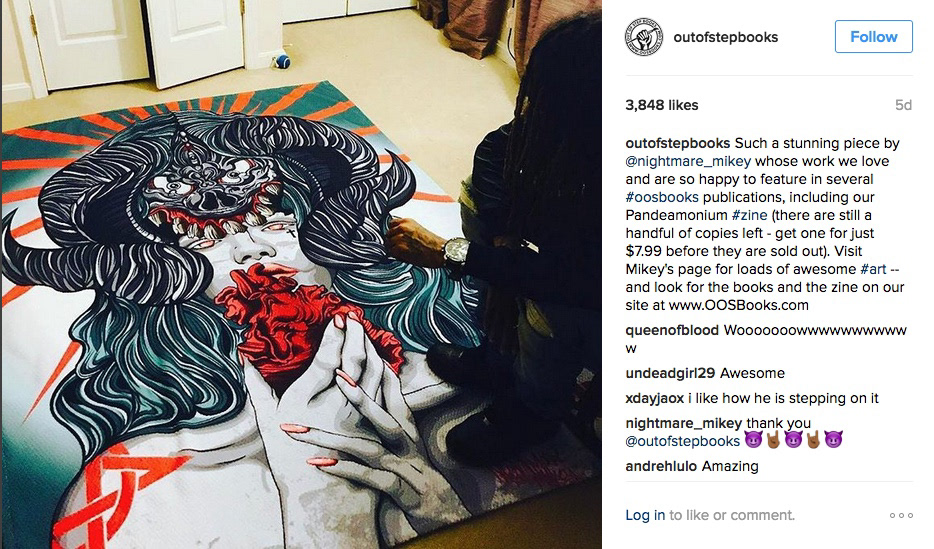Open the outofstepbooks profile avatar
The height and width of the screenshot is (549, 934).
tap(643, 37)
